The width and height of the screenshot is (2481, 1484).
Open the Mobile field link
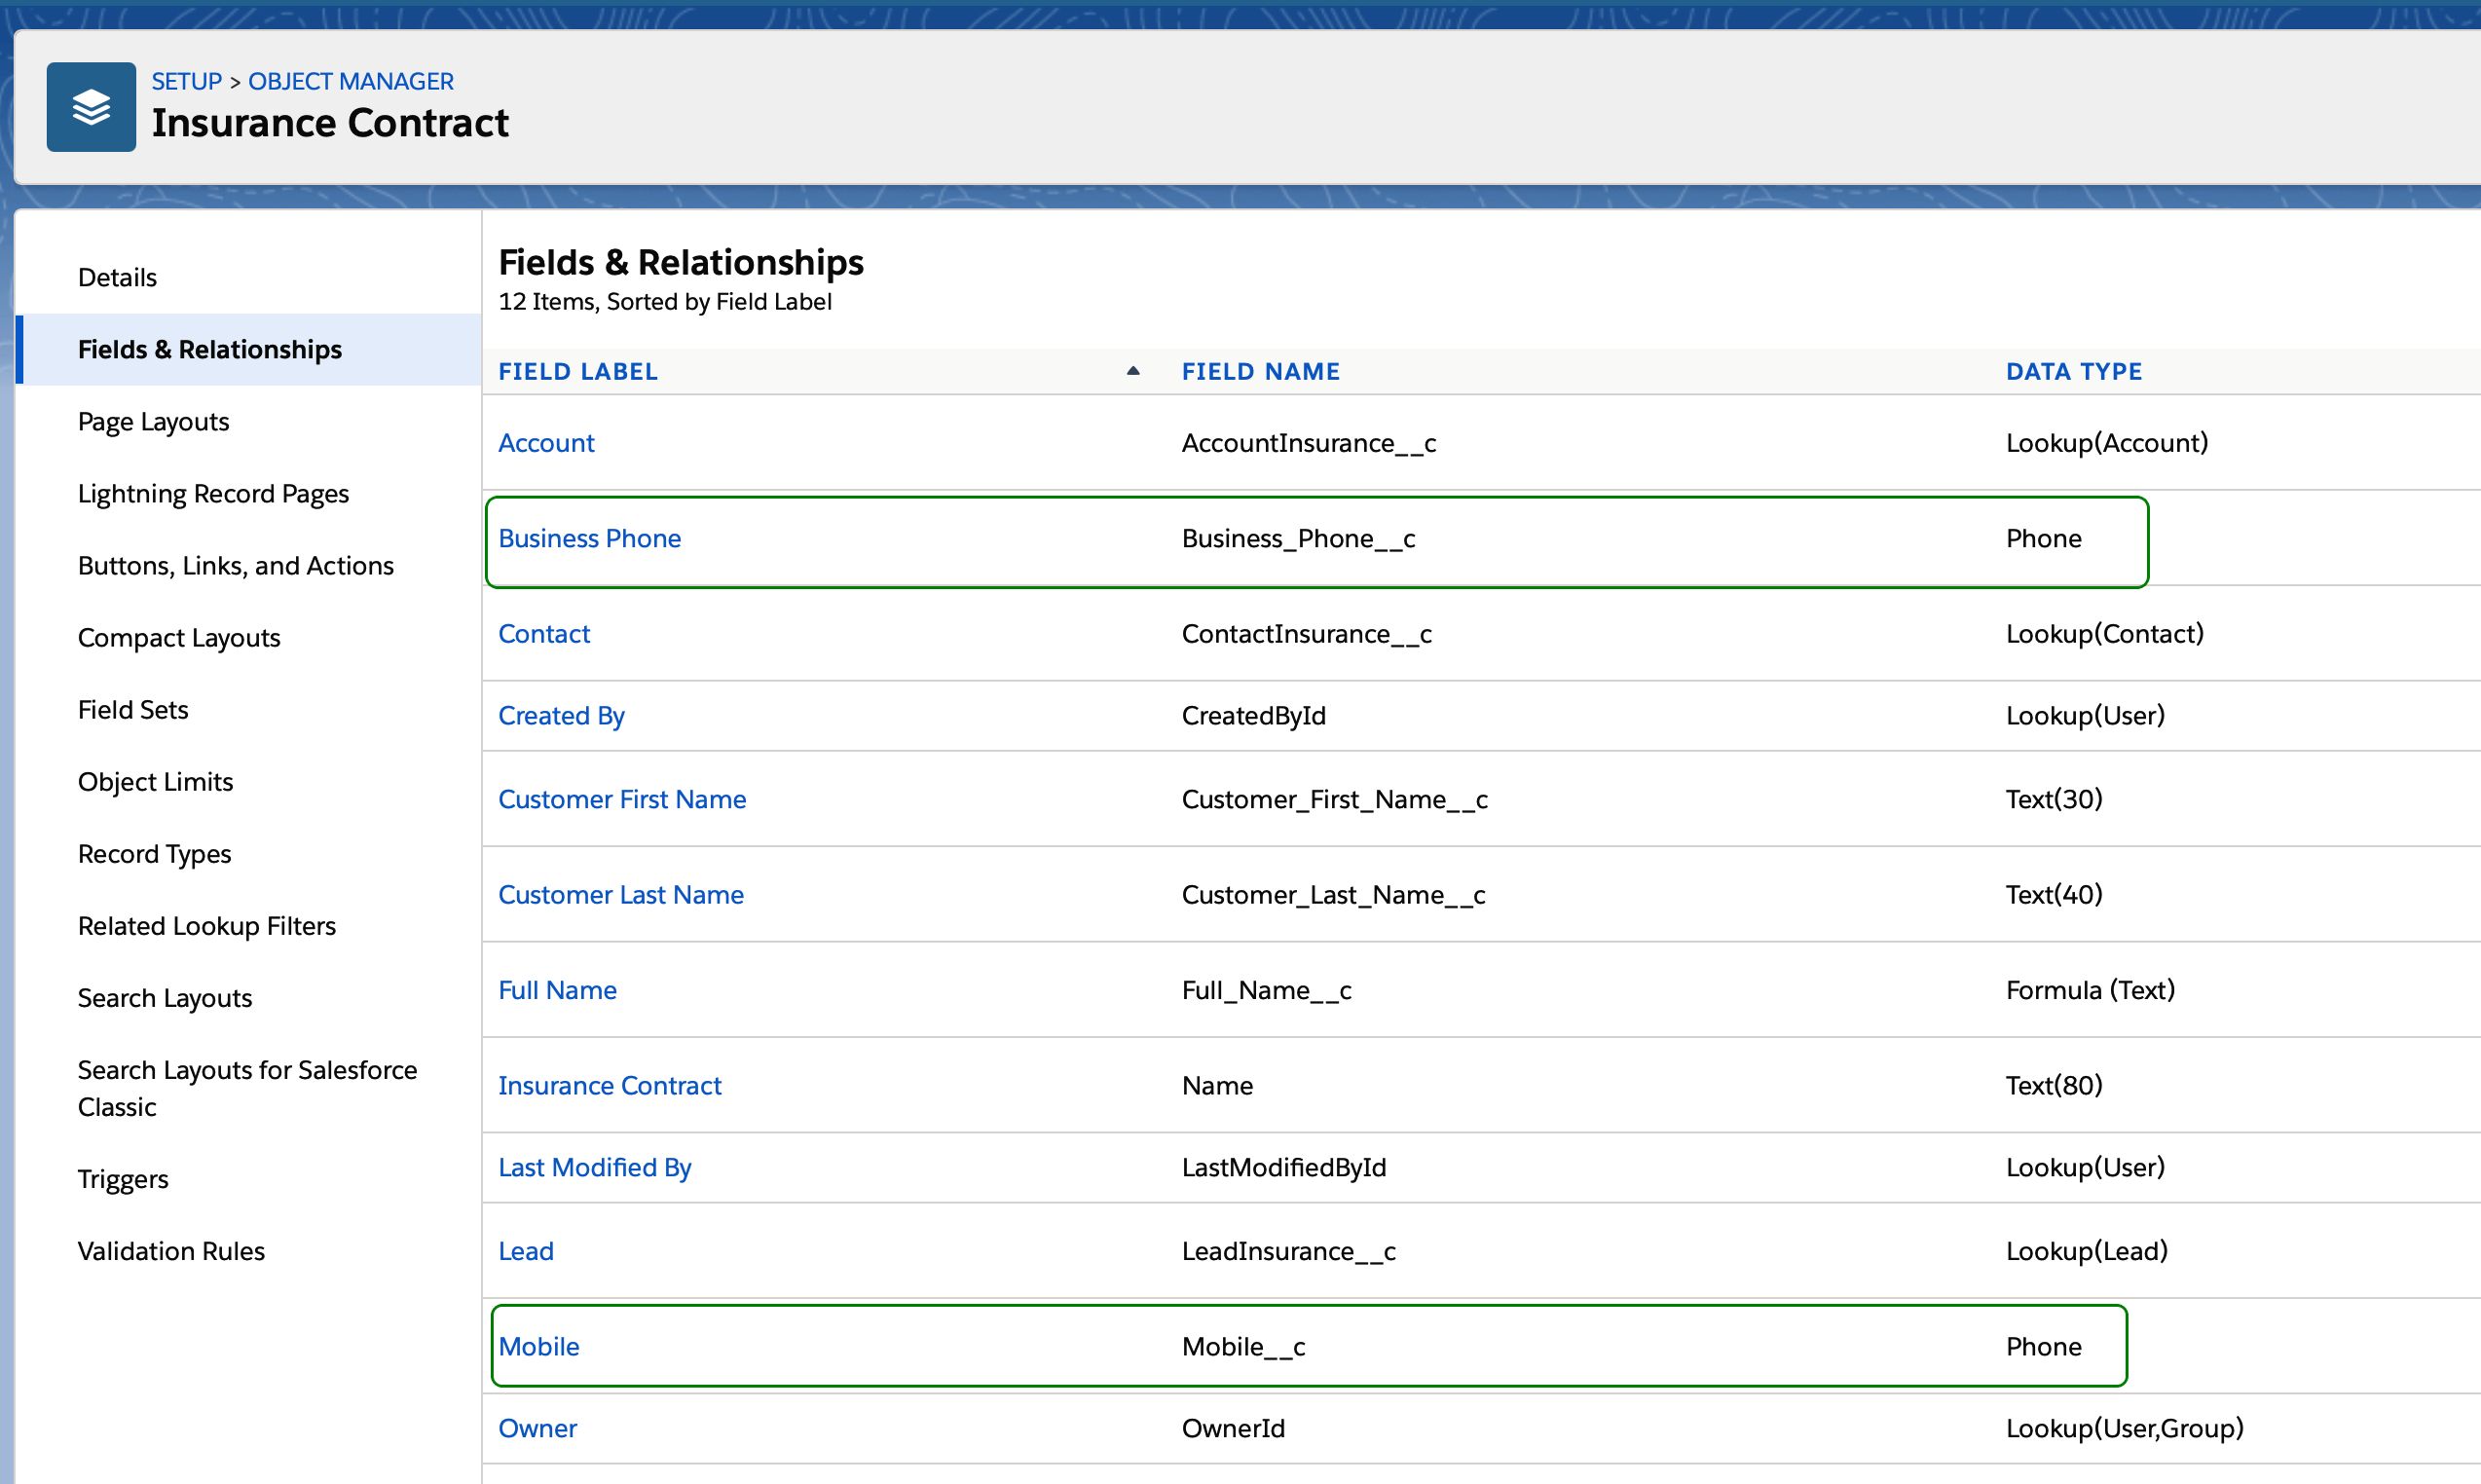click(539, 1346)
